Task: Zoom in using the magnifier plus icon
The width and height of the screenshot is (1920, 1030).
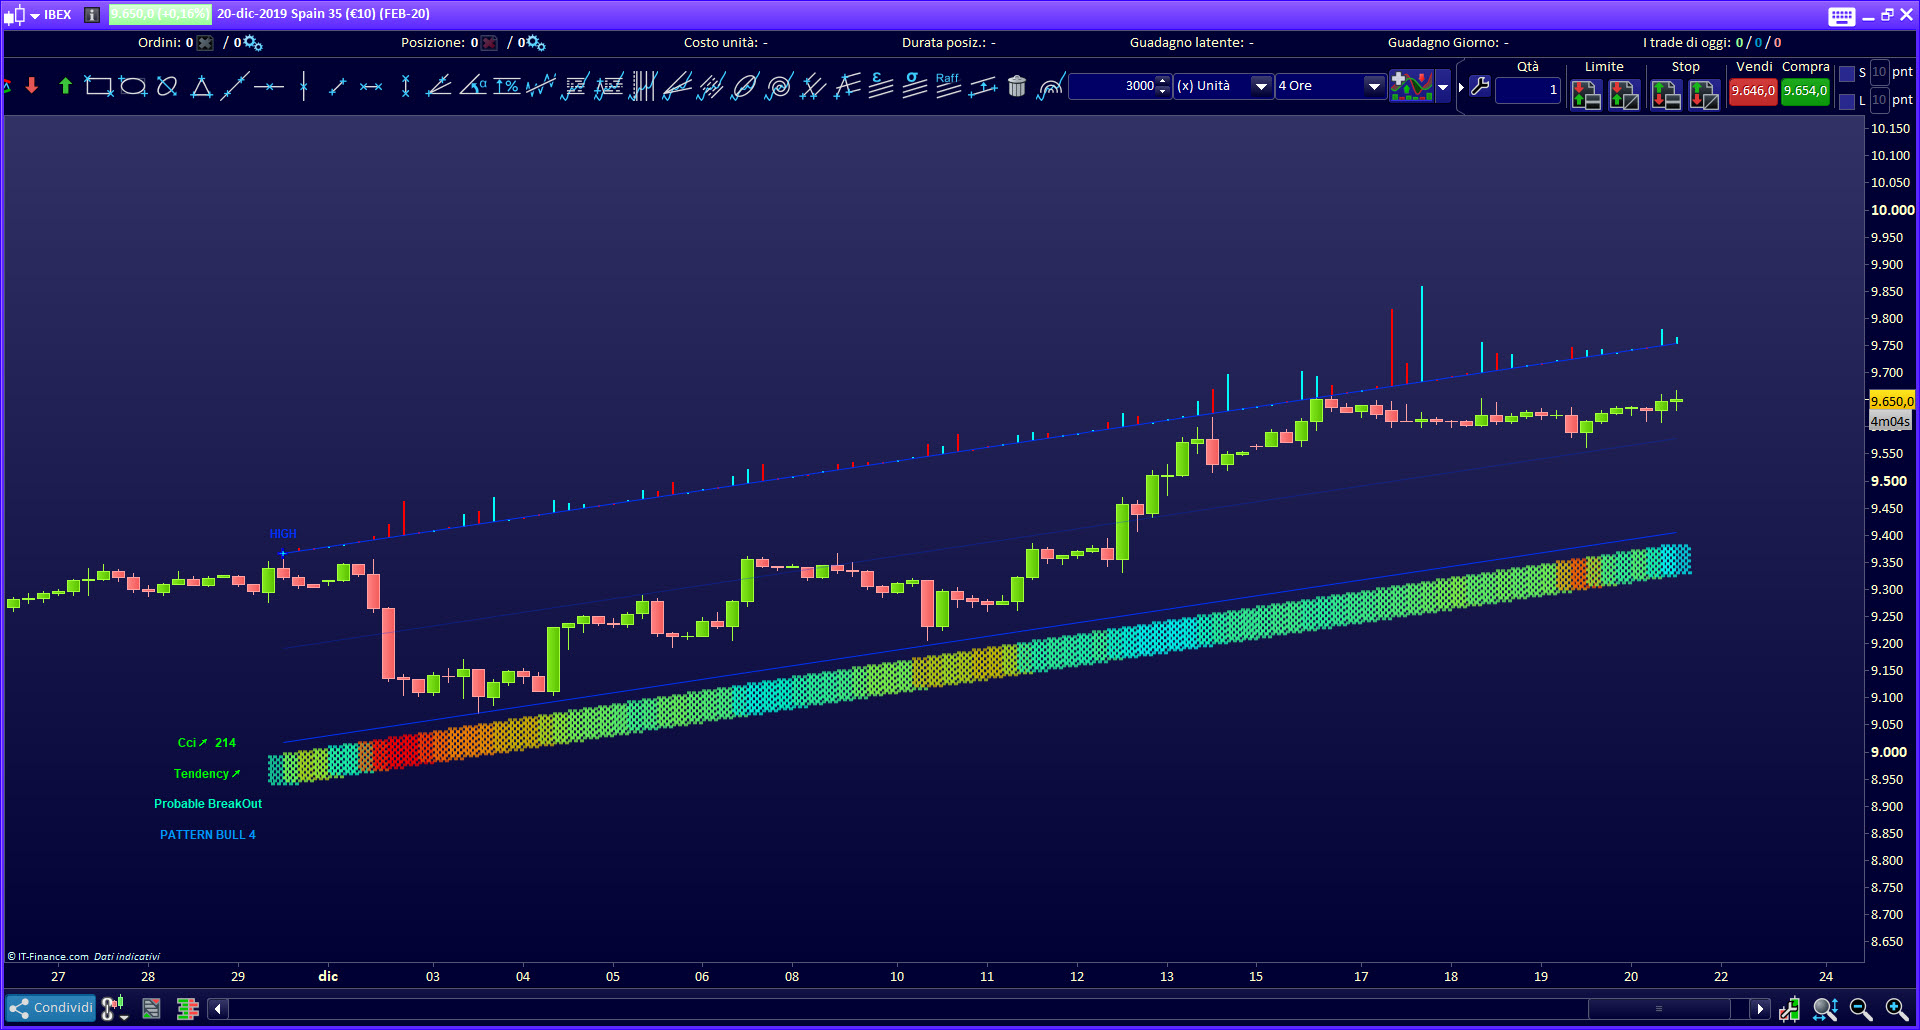Action: pos(1895,1009)
